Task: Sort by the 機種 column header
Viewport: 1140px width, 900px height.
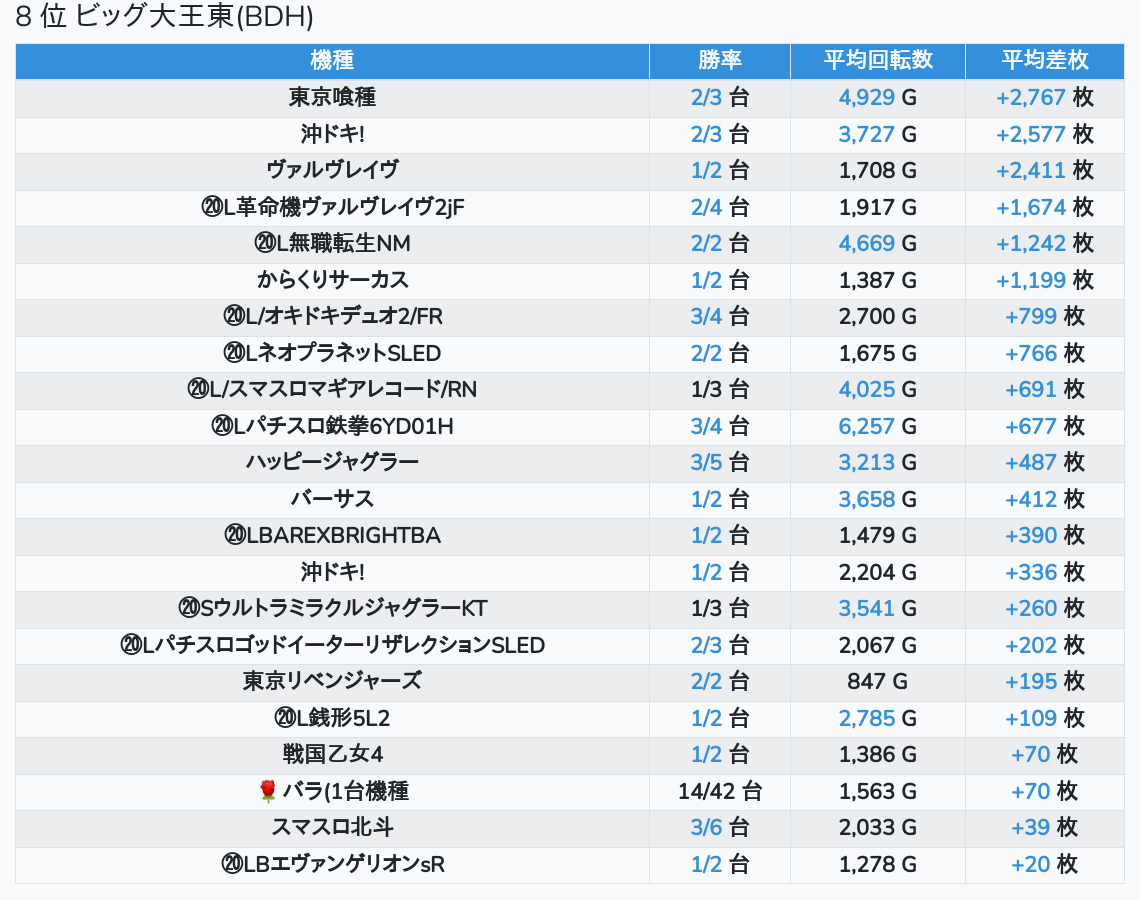Action: click(x=332, y=60)
